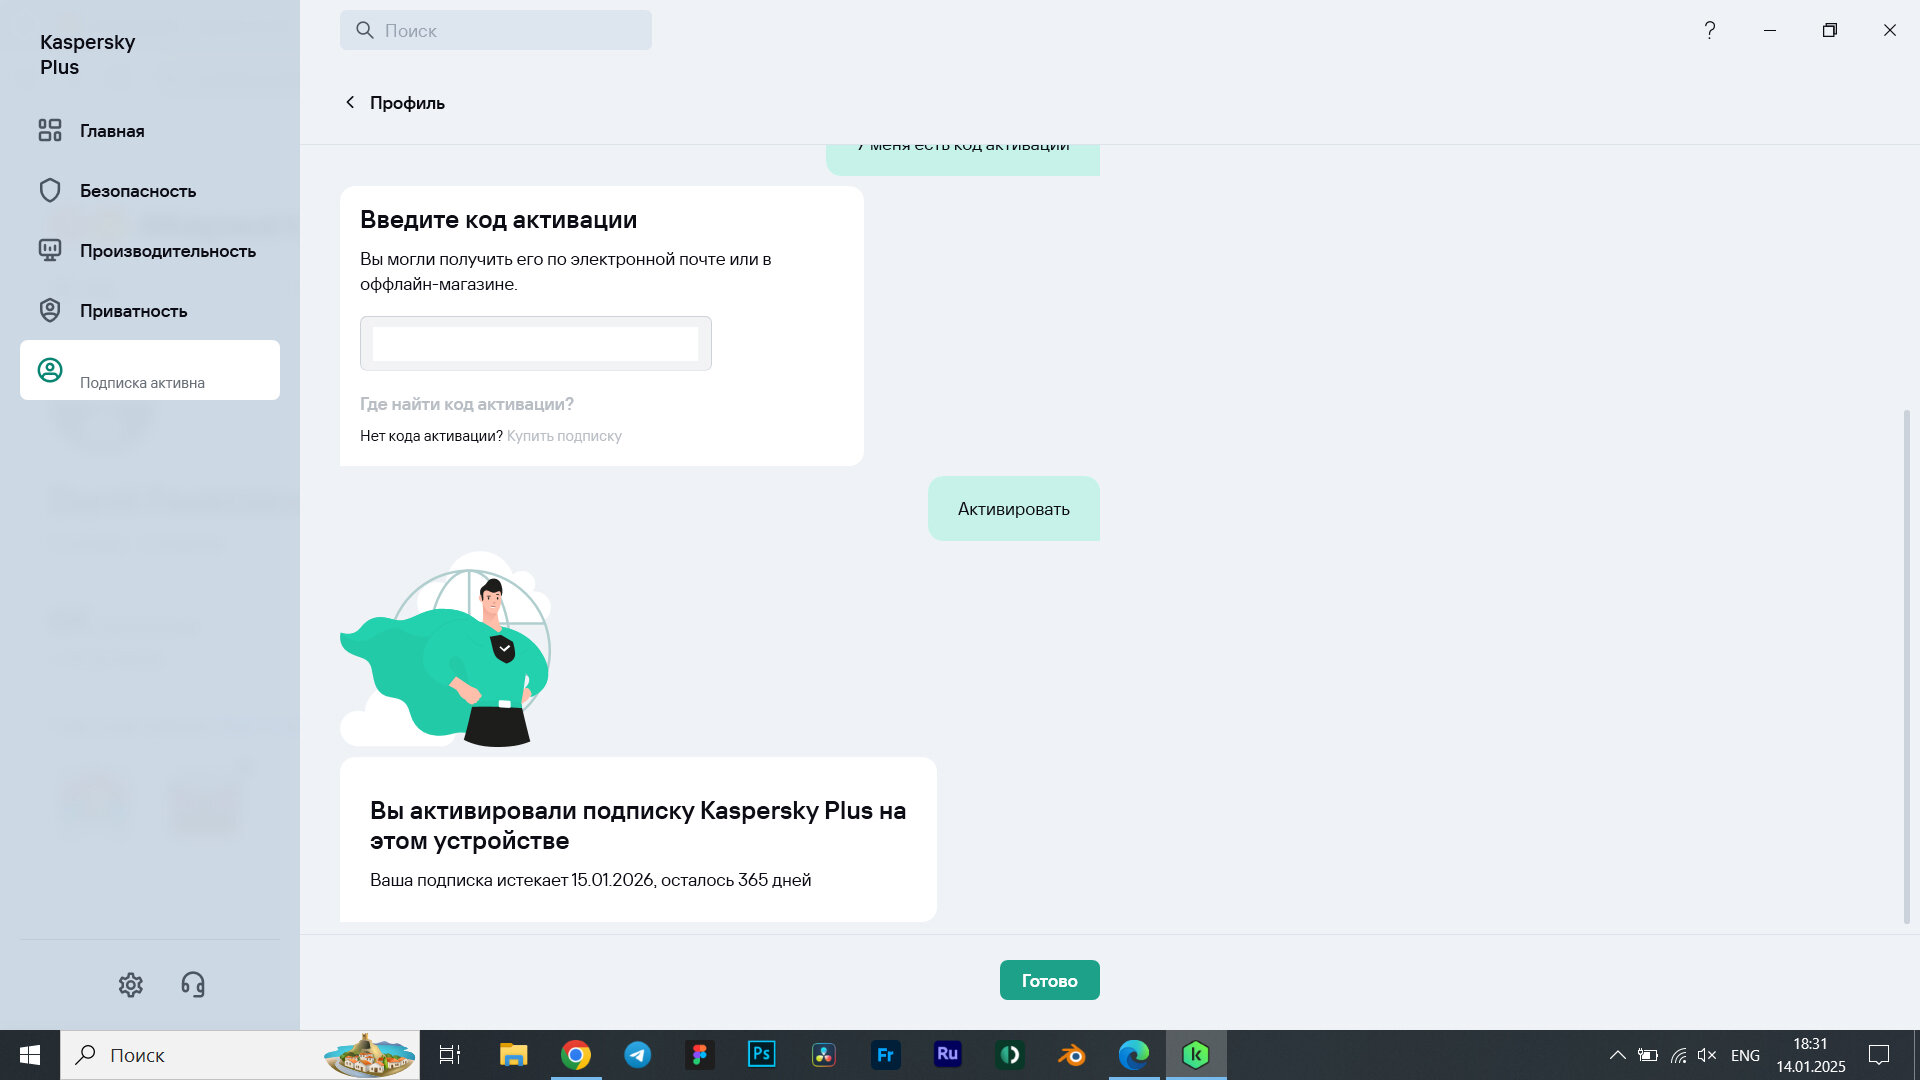Open Telegram from the taskbar
This screenshot has width=1920, height=1080.
[x=638, y=1055]
